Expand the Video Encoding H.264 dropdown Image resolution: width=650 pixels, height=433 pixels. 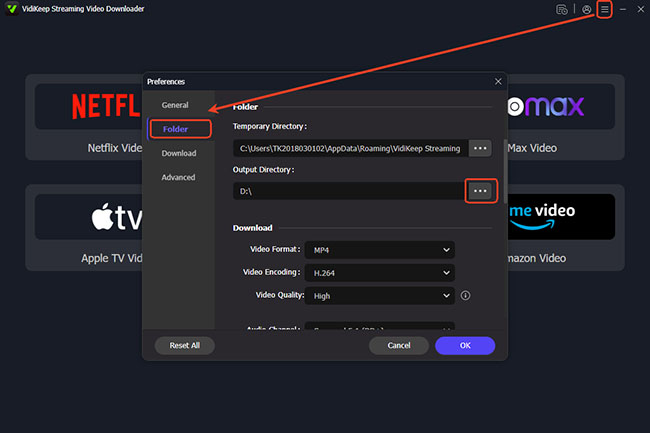pos(380,273)
